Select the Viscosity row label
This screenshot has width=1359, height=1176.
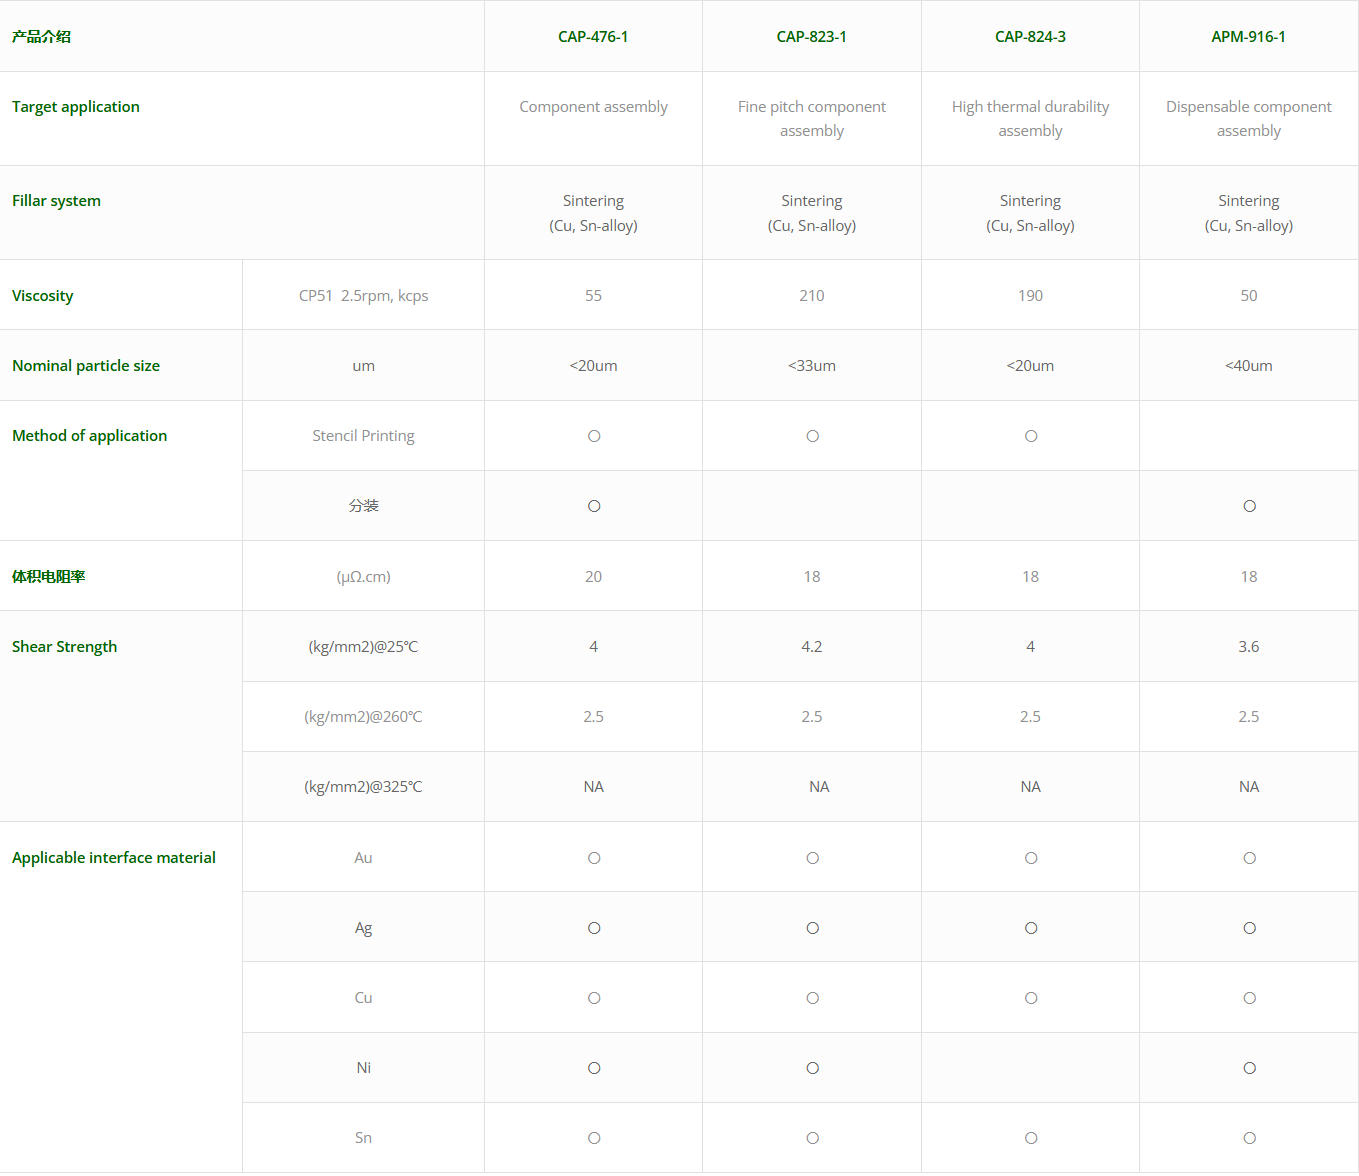click(43, 296)
